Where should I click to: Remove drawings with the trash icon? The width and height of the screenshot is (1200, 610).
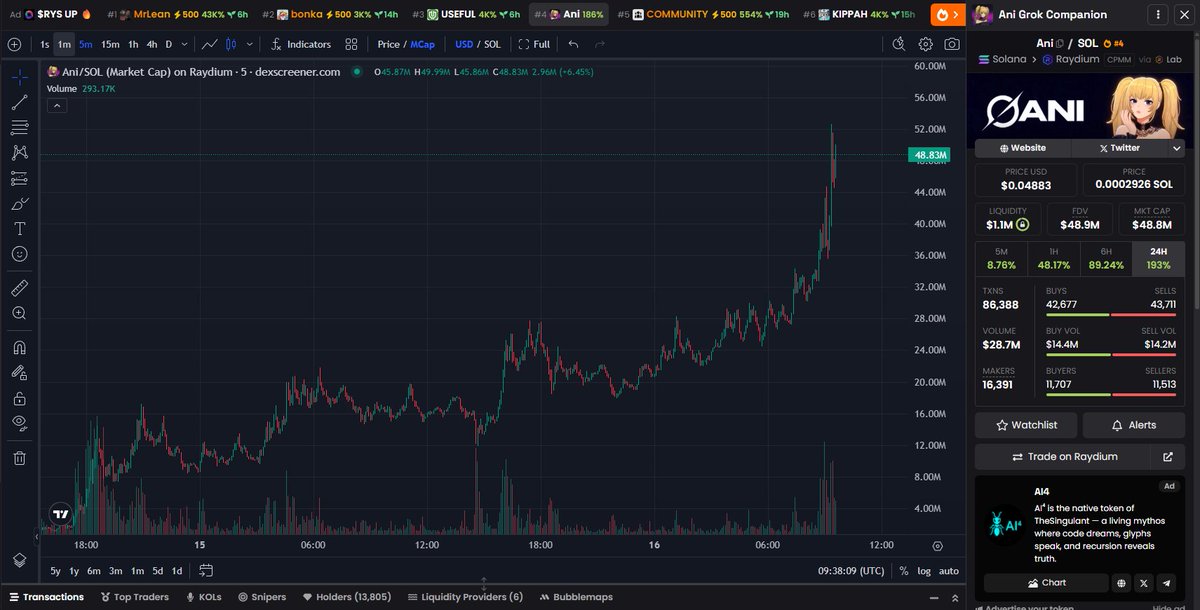coord(19,458)
